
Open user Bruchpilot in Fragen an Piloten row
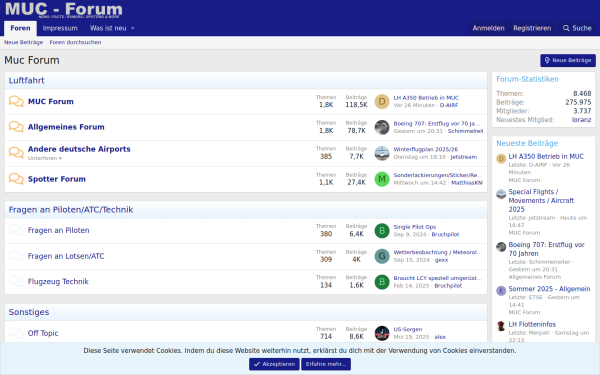point(445,234)
